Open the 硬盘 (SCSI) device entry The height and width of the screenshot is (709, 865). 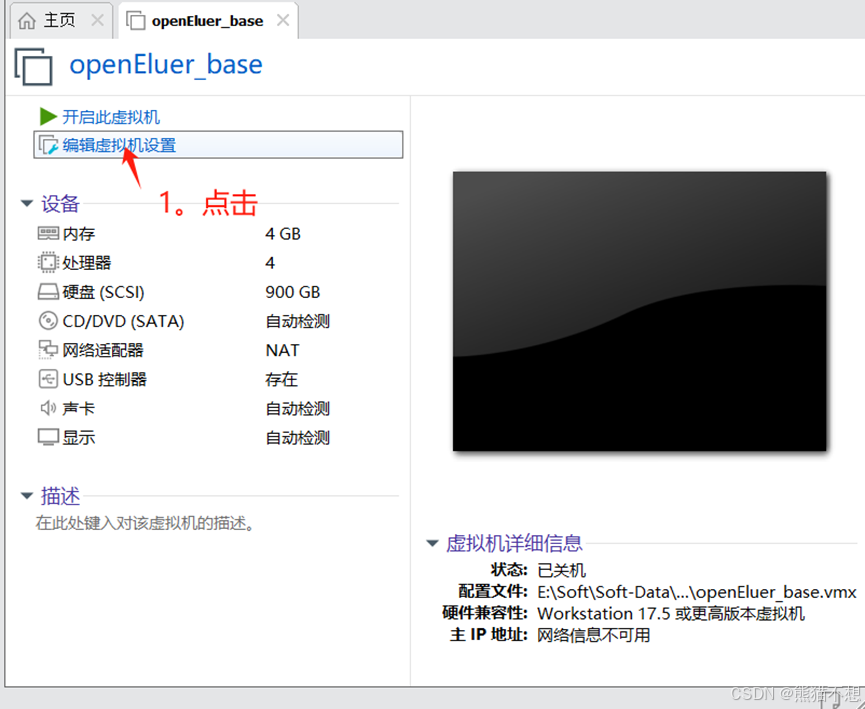click(103, 292)
